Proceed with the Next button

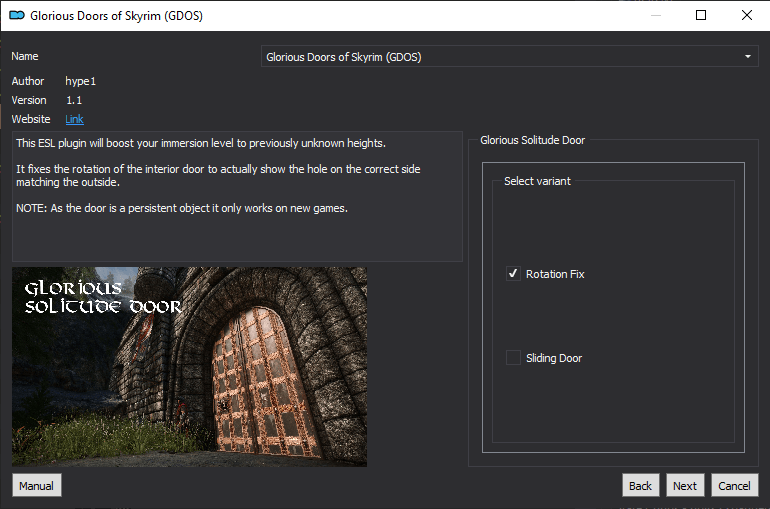[685, 485]
